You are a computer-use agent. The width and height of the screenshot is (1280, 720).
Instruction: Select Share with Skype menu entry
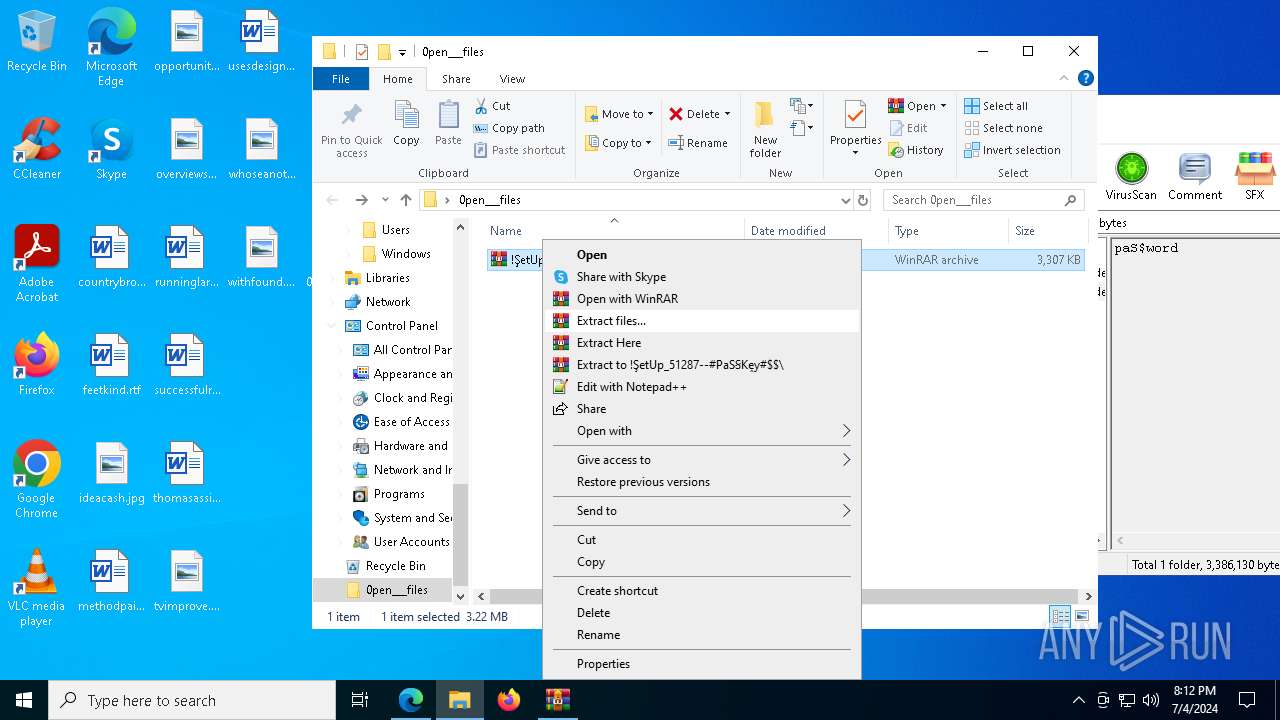(x=702, y=277)
